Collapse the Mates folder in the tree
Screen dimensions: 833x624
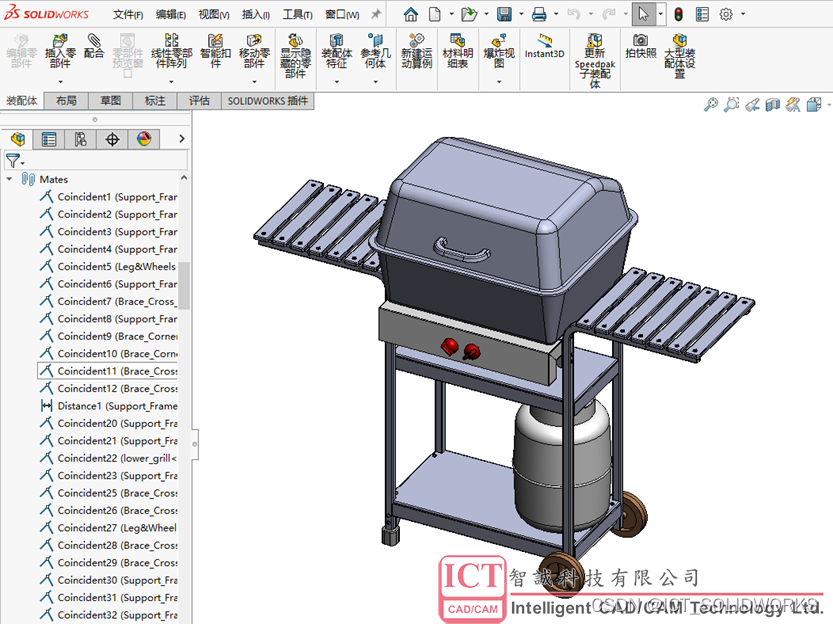(9, 179)
